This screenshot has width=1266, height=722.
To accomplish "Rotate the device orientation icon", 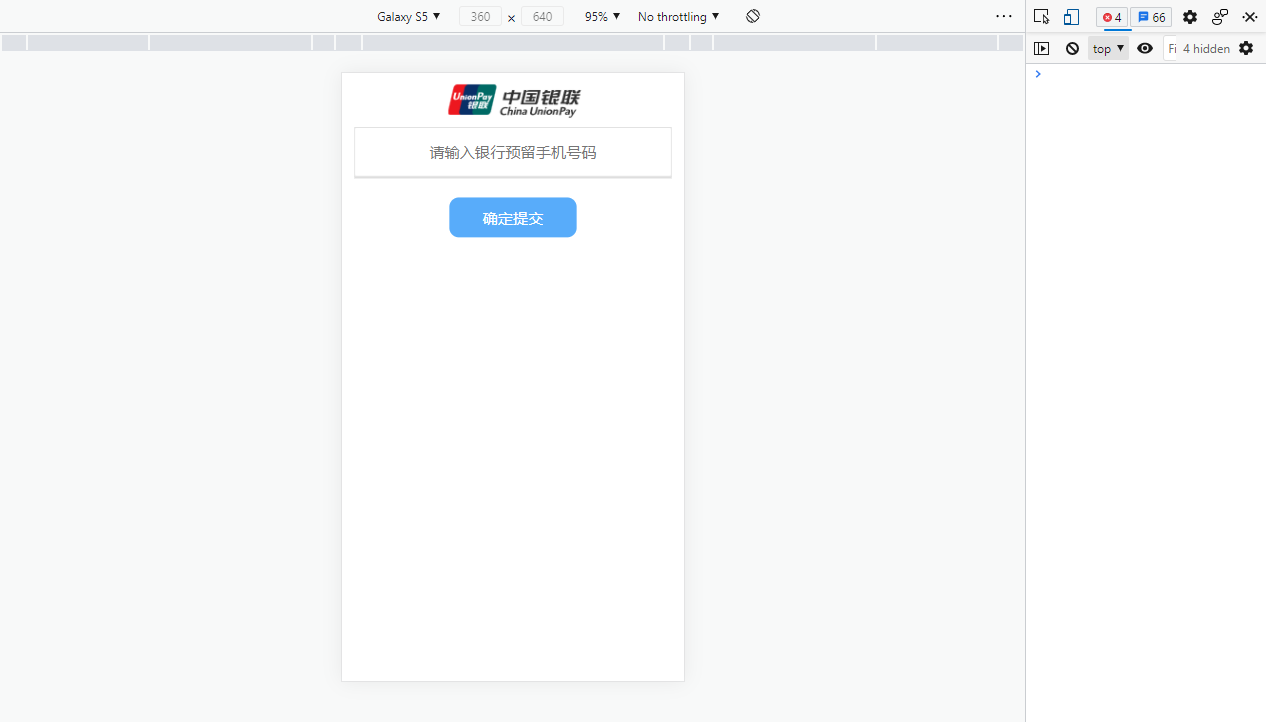I will pos(753,16).
